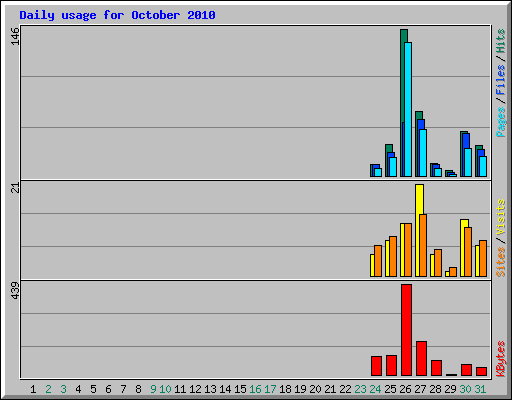The image size is (512, 400).
Task: Click the 146 axis maximum label
Action: pyautogui.click(x=15, y=36)
